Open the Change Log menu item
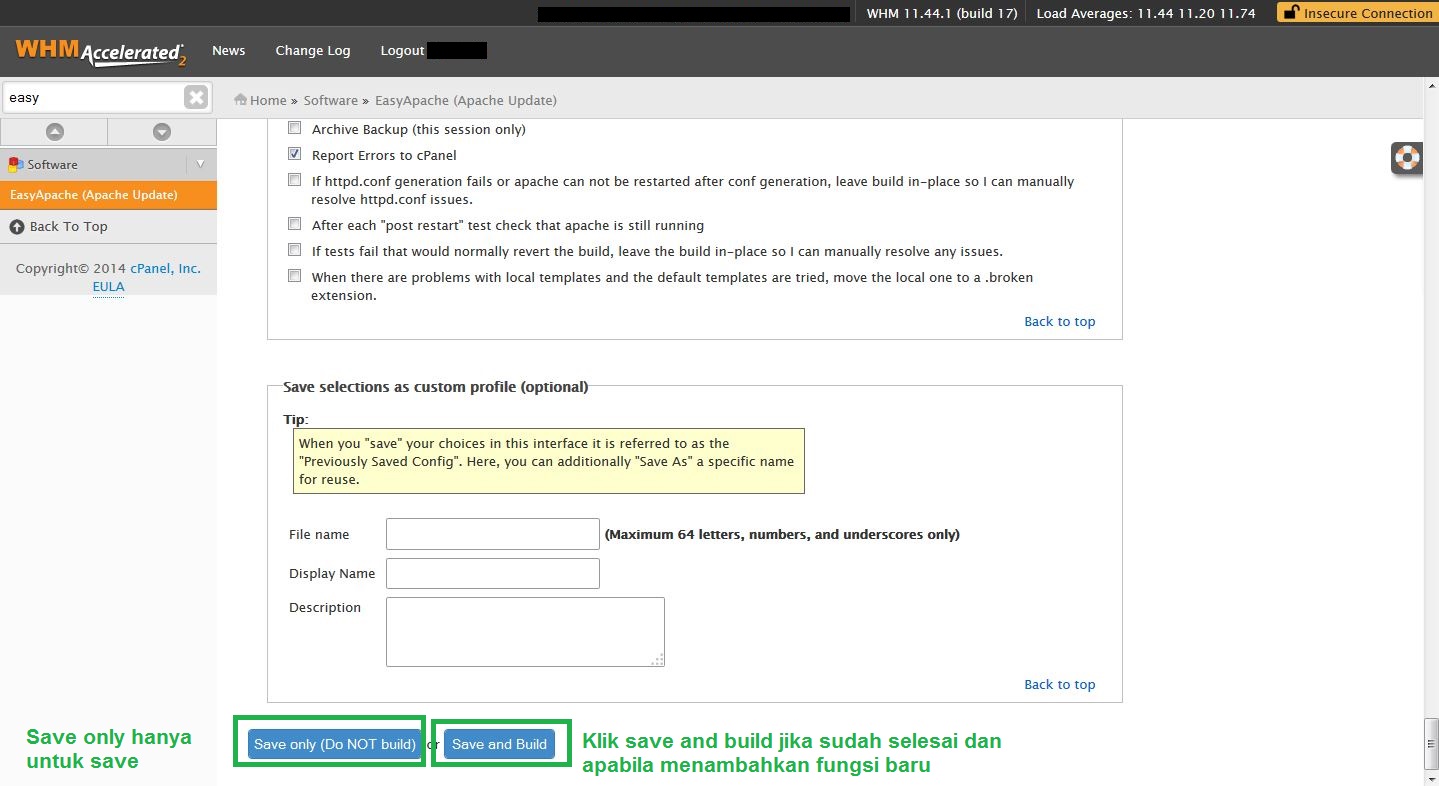 [x=312, y=51]
